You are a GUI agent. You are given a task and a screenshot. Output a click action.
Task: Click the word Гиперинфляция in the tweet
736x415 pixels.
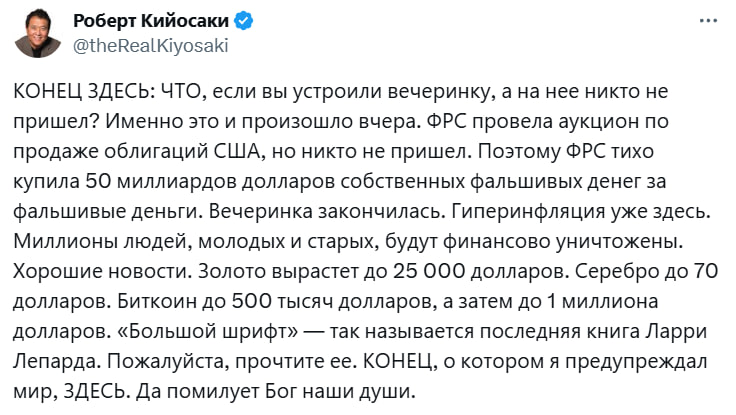coord(528,212)
